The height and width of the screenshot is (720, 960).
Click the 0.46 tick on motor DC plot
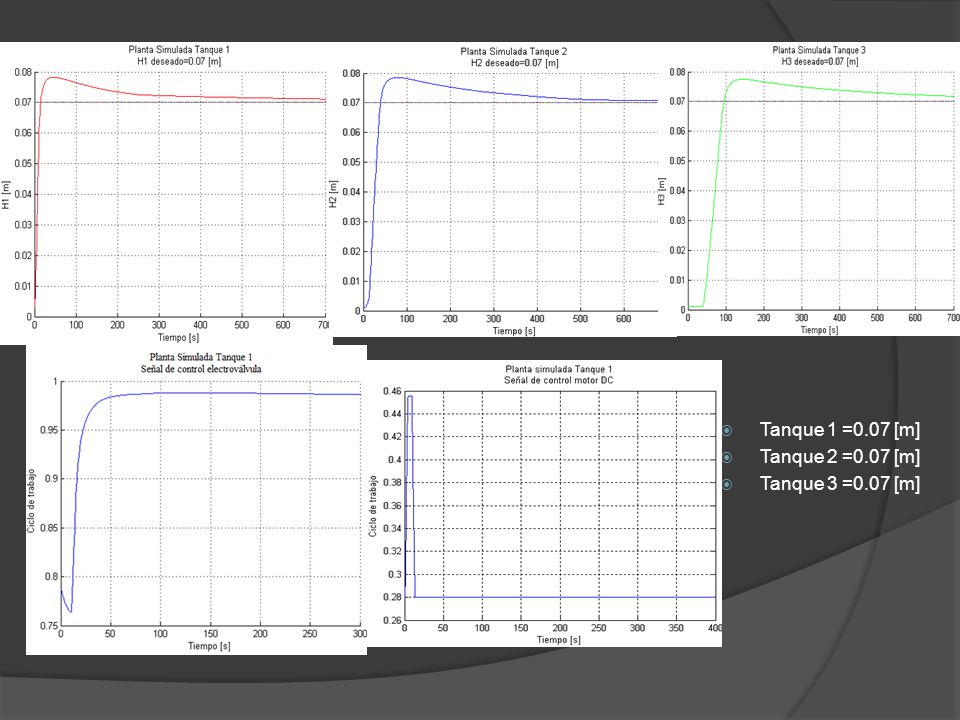click(392, 391)
